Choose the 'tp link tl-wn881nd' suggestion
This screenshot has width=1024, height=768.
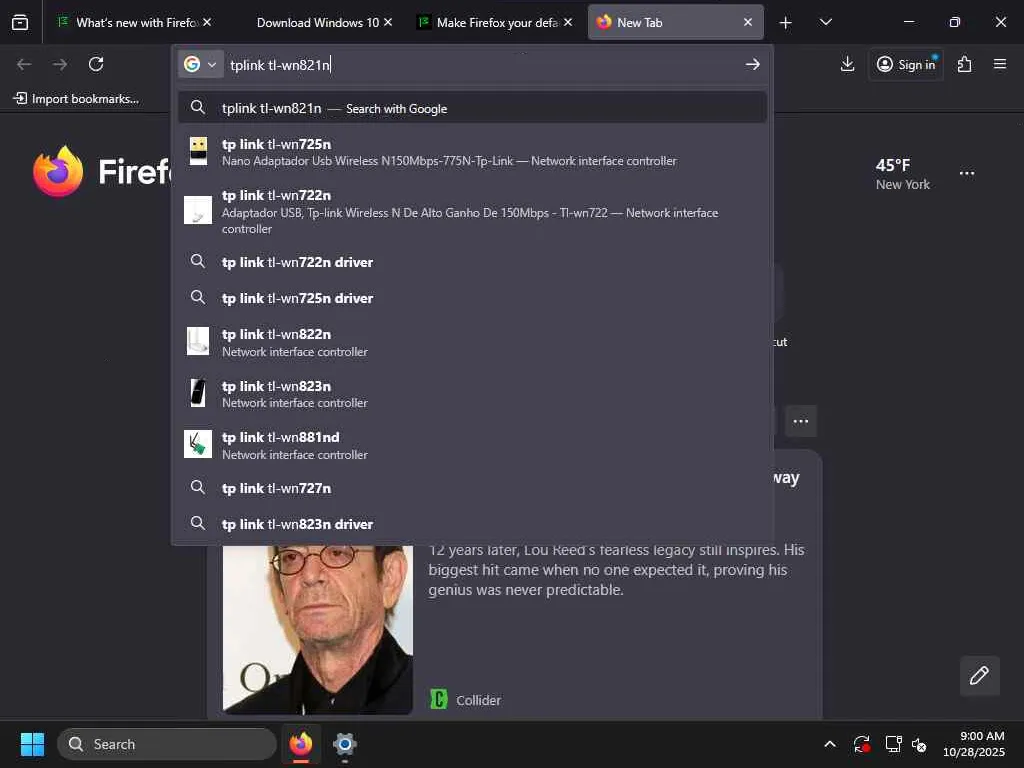[x=472, y=445]
